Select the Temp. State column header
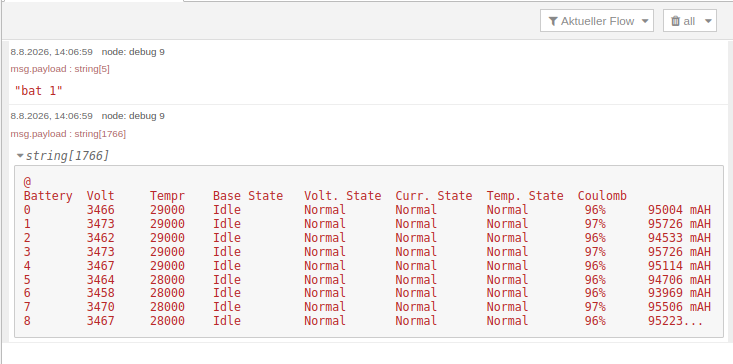This screenshot has height=364, width=733. (525, 196)
